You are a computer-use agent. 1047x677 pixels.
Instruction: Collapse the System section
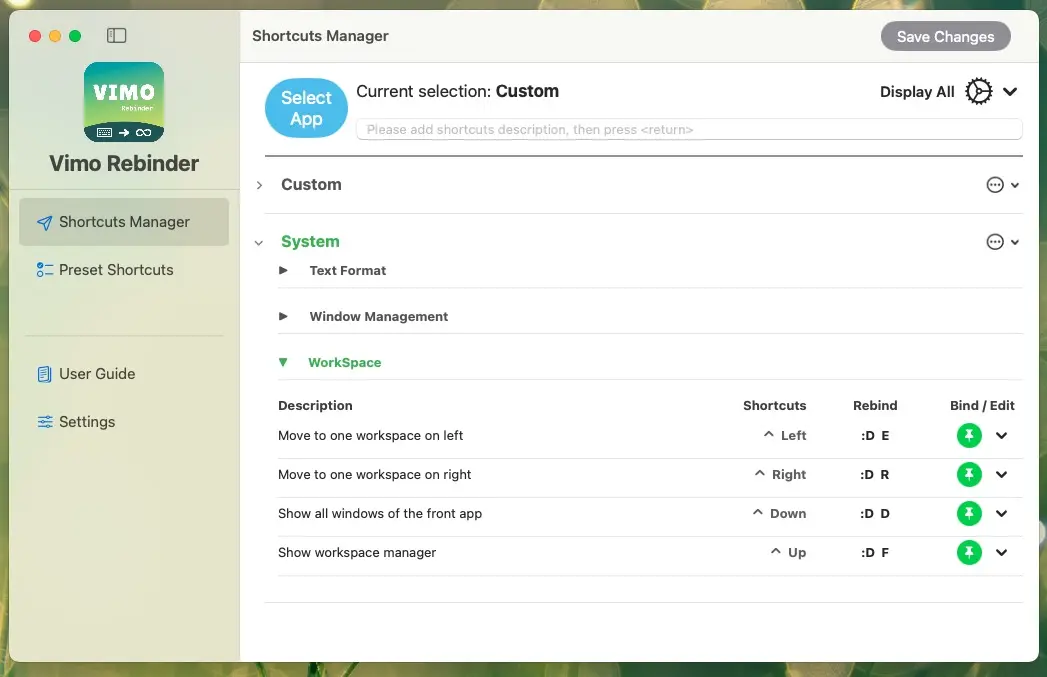(259, 242)
